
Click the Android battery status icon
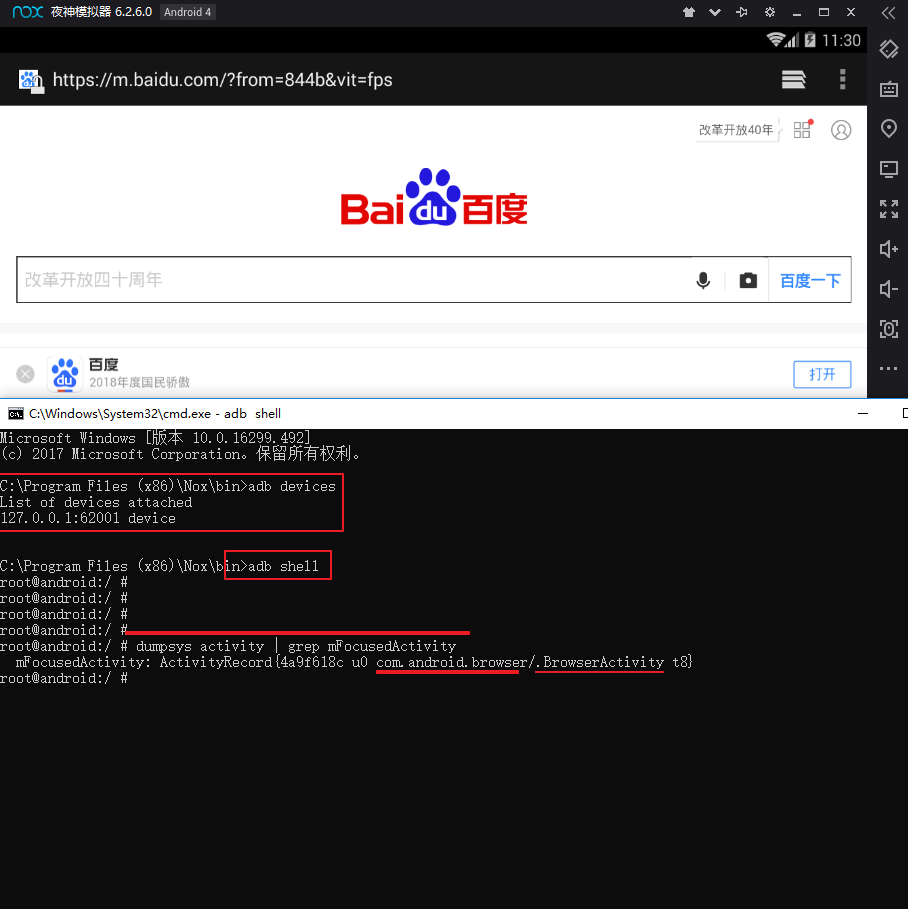click(x=810, y=40)
